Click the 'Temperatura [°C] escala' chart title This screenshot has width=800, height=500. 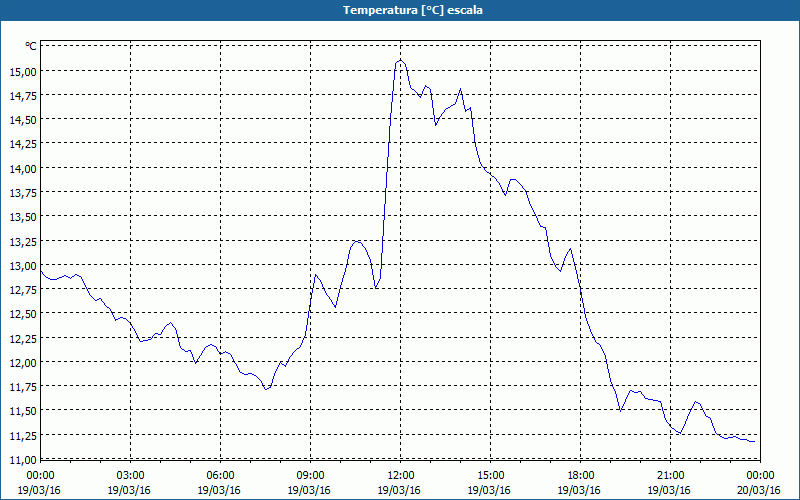(412, 10)
